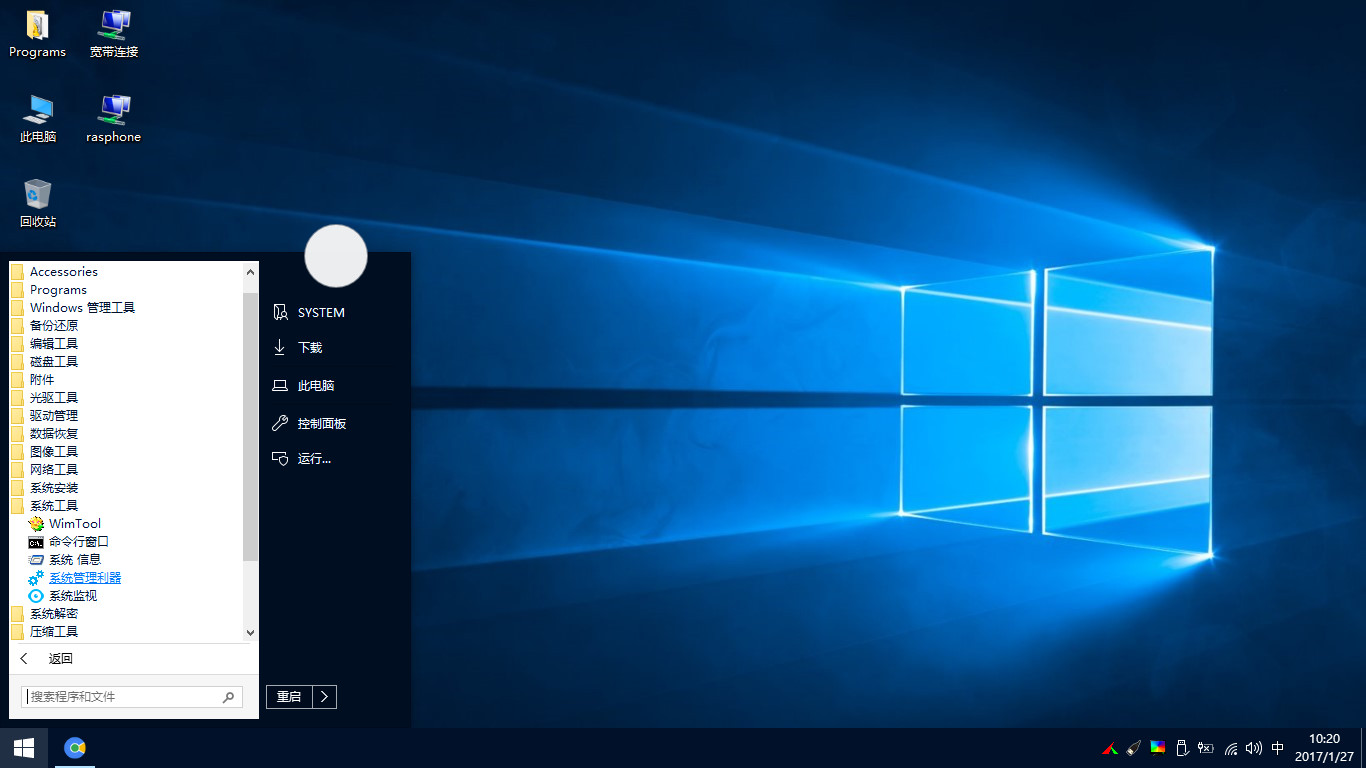Toggle the volume icon in system tray
This screenshot has width=1366, height=768.
click(1253, 747)
